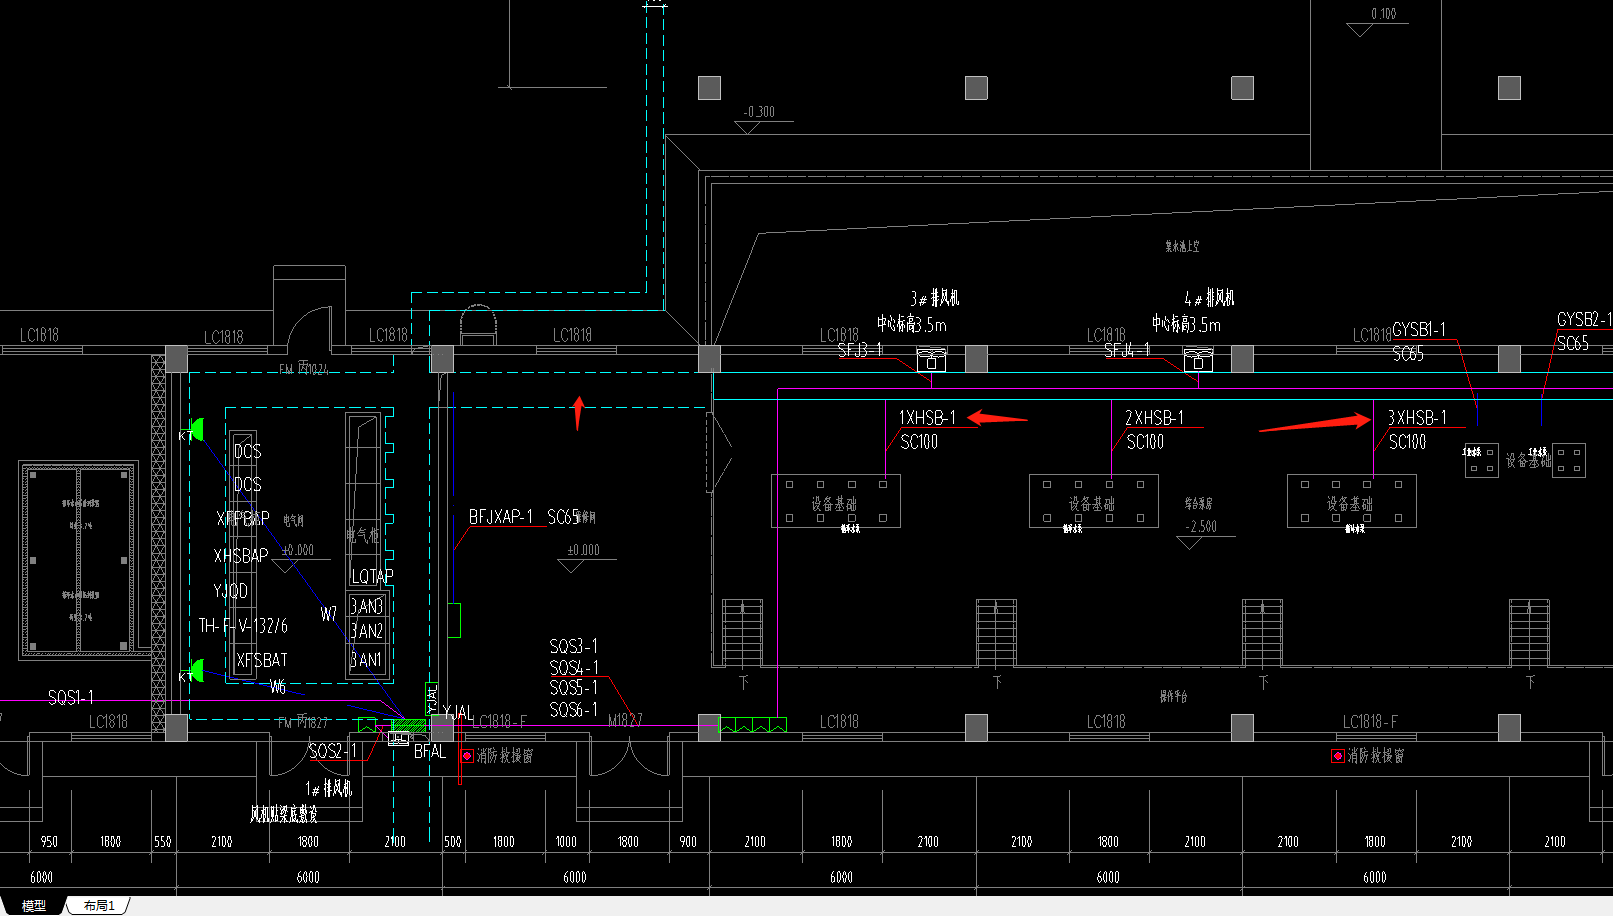Select the 风机贴梁底敷设 note
1613x916 pixels.
[284, 814]
